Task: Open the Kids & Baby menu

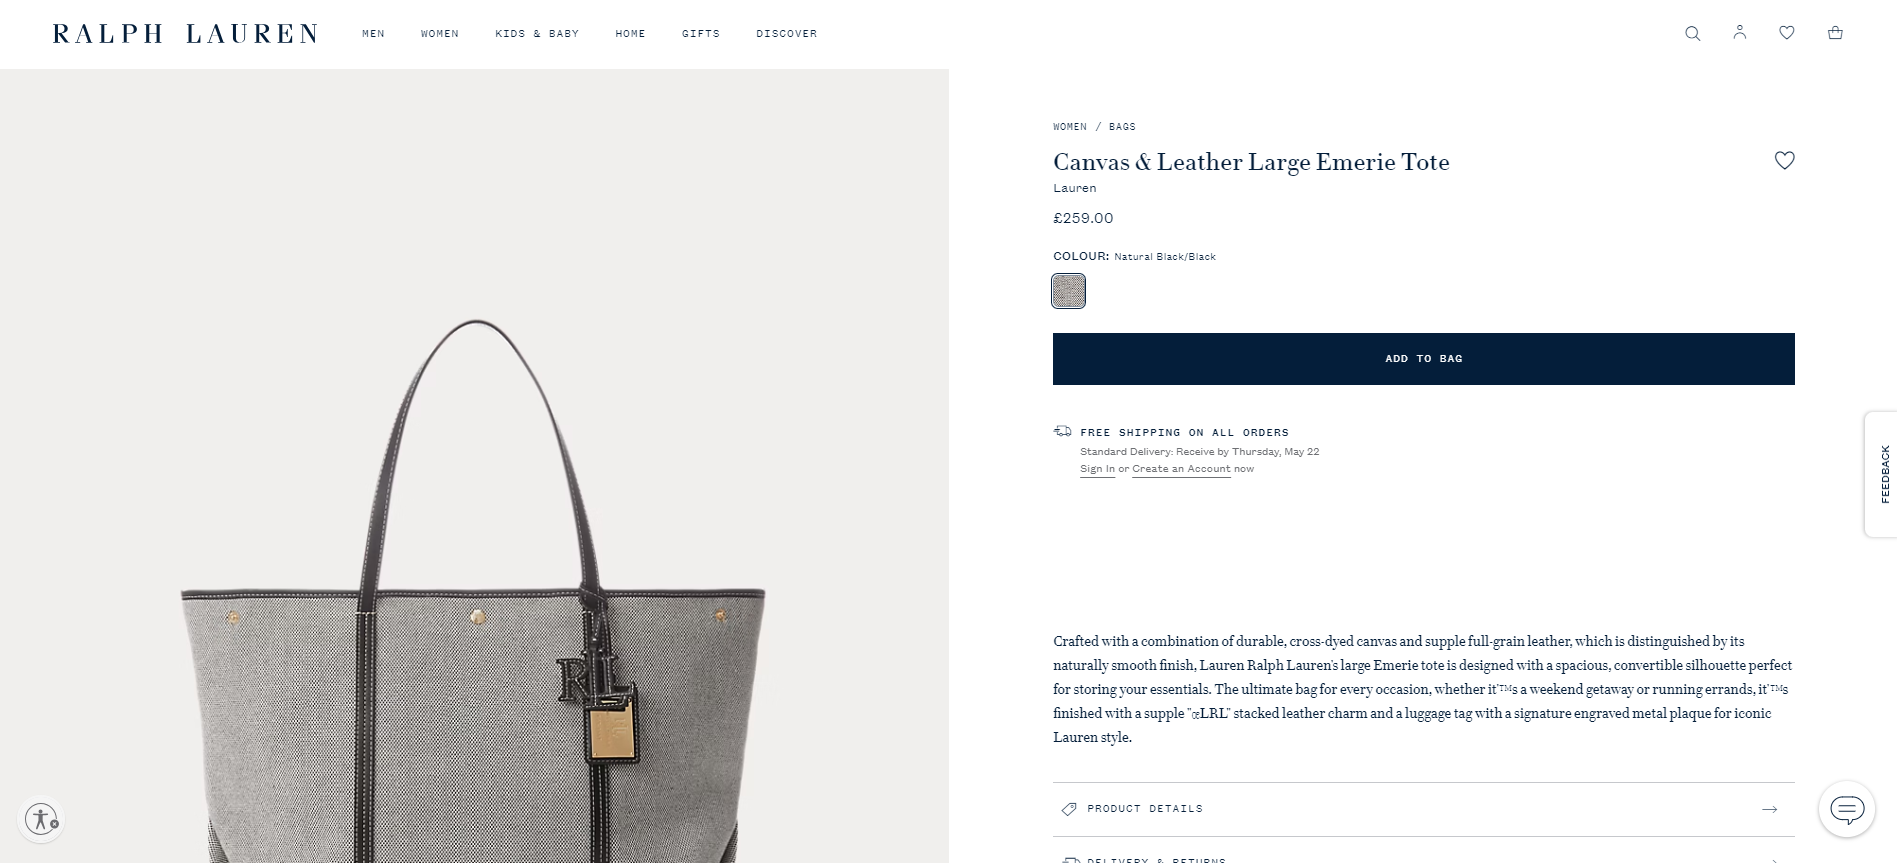Action: (x=537, y=34)
